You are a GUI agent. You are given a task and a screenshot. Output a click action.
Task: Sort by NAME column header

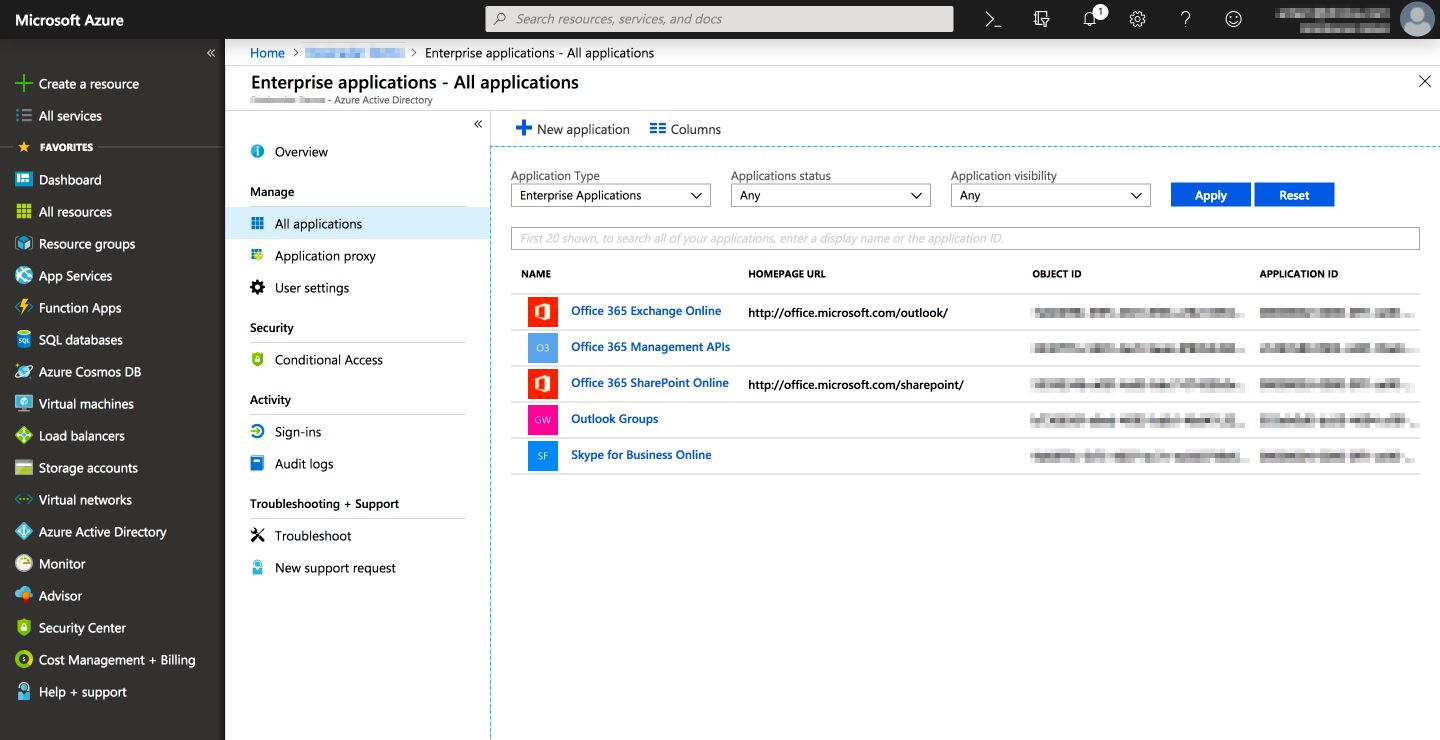click(x=536, y=274)
